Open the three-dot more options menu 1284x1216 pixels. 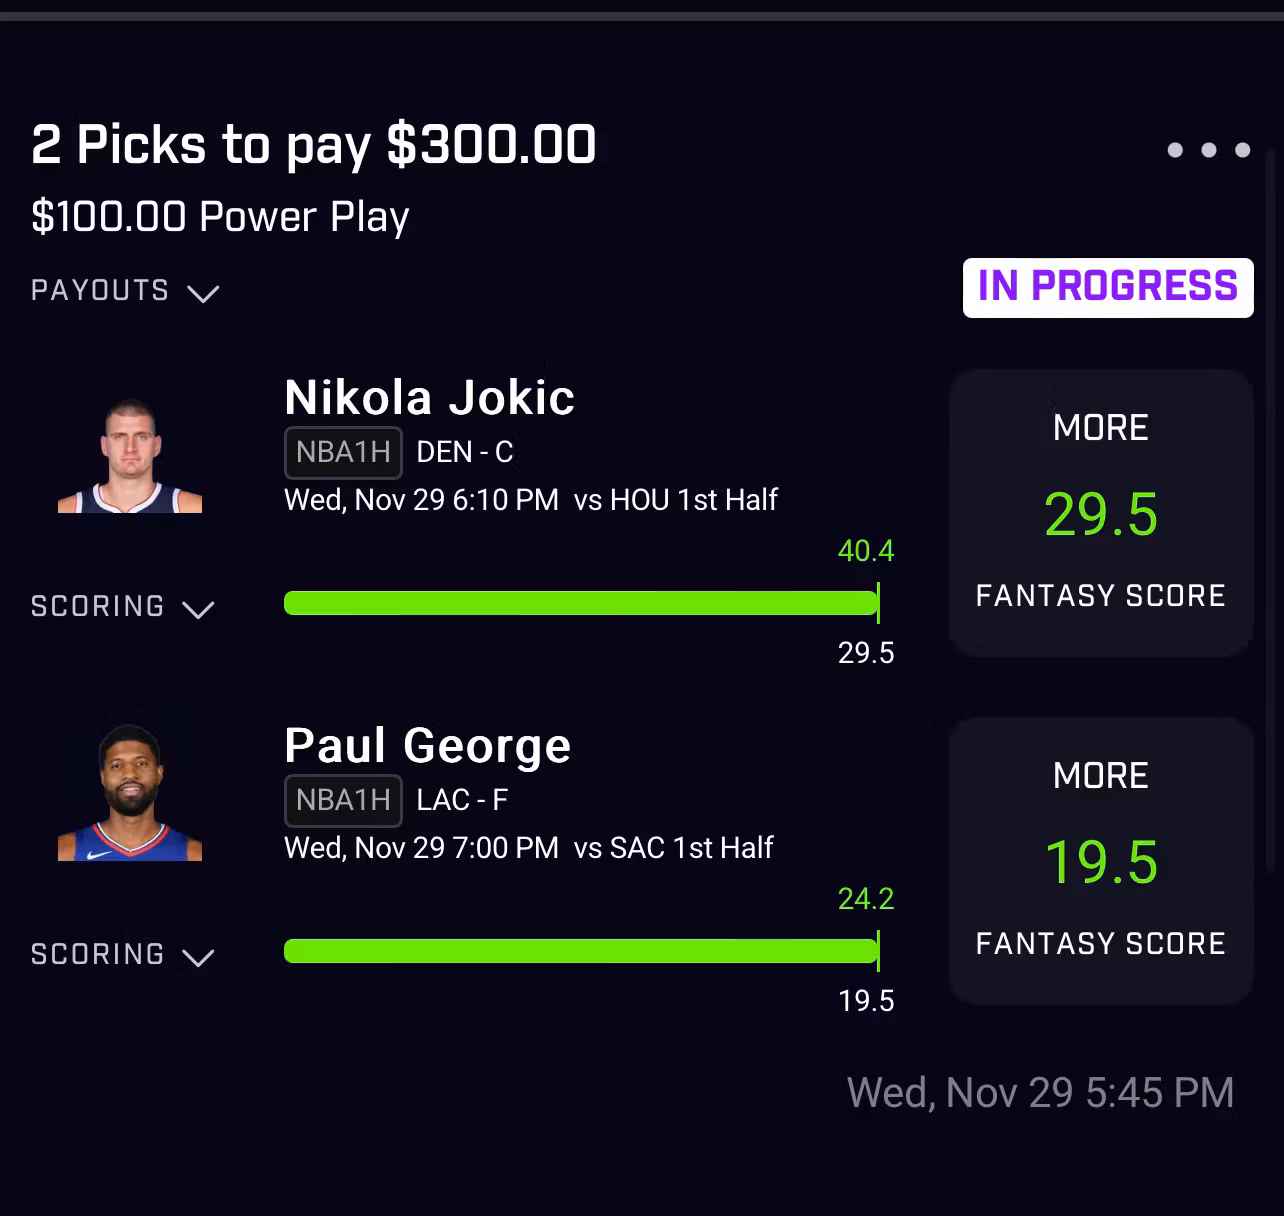pos(1208,150)
